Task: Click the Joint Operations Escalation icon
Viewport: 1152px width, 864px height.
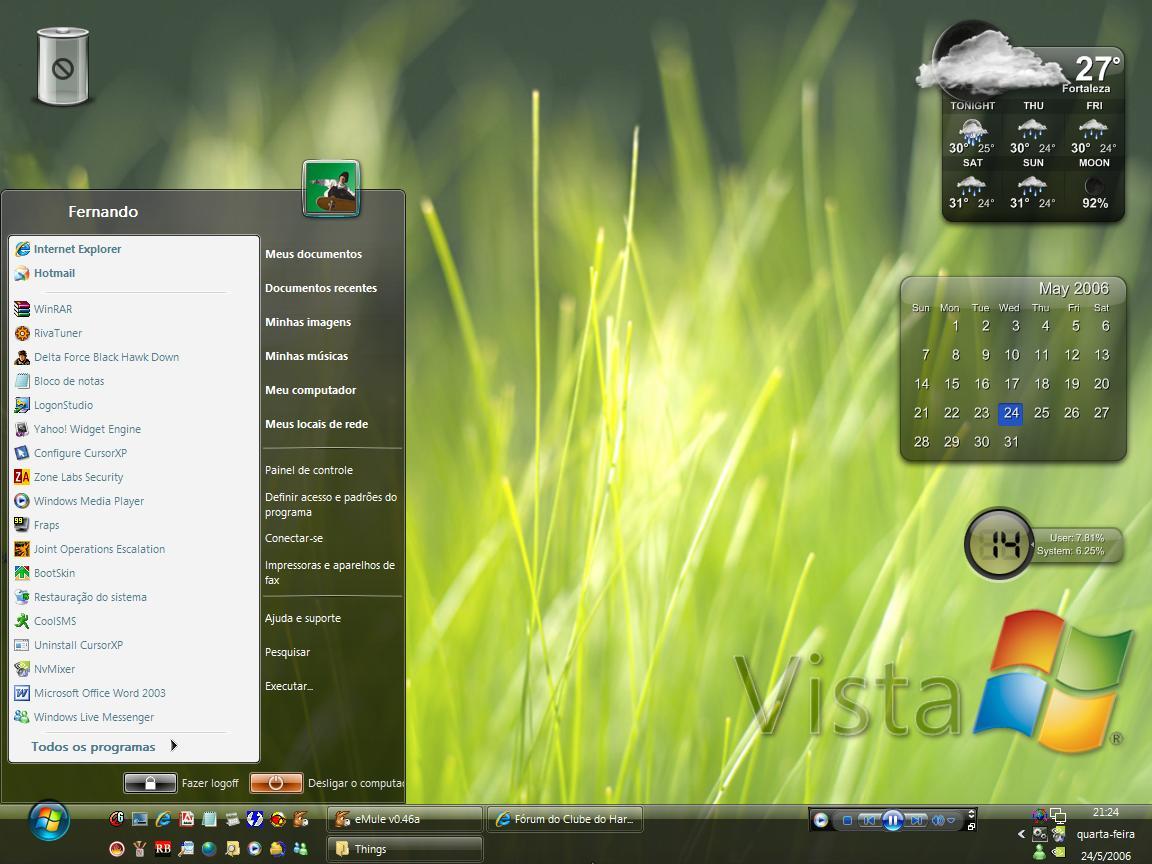Action: tap(22, 550)
